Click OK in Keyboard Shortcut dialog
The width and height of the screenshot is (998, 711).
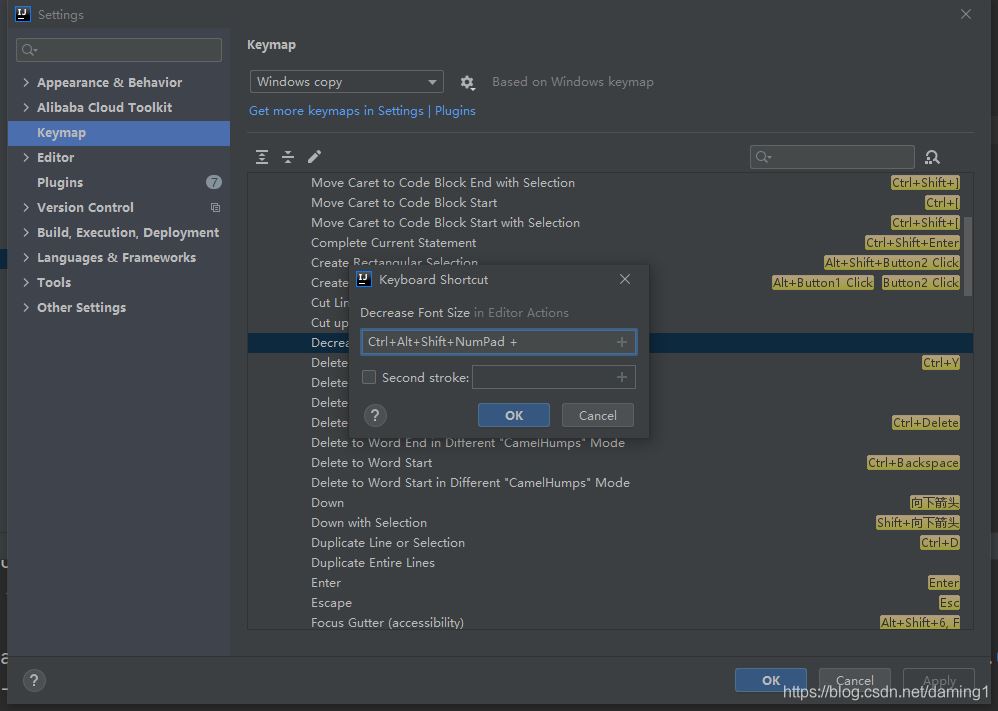click(514, 415)
